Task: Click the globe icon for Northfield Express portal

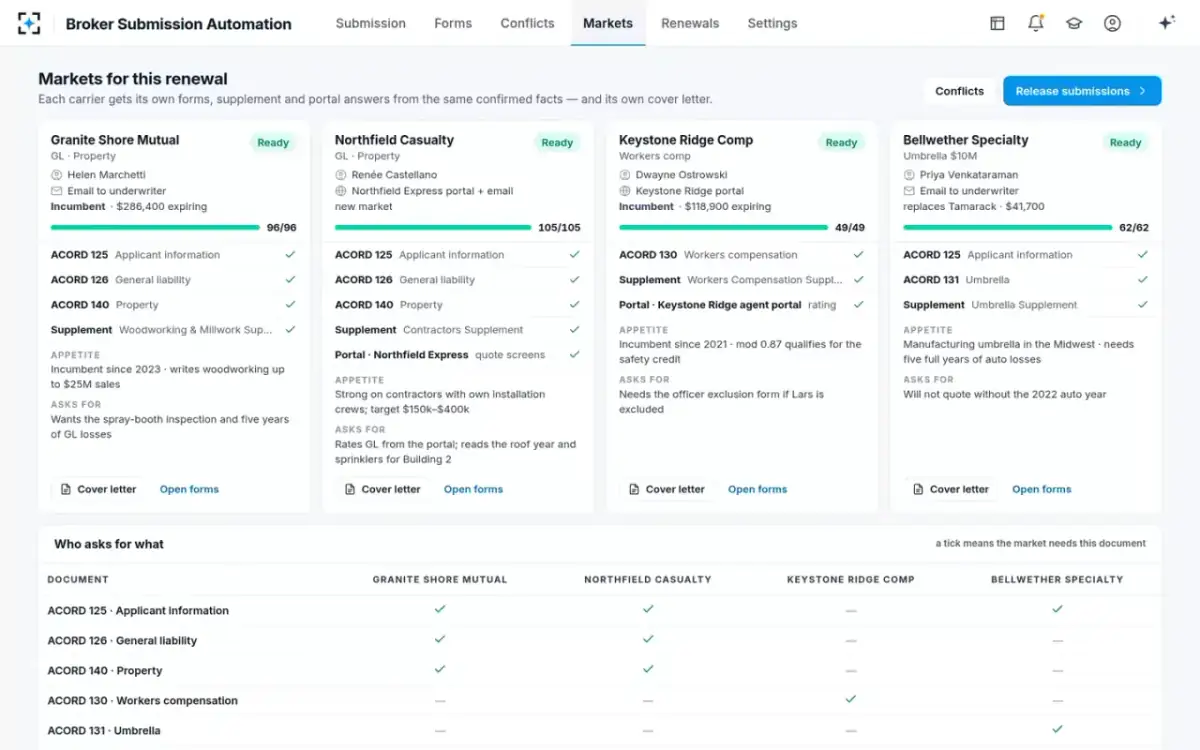Action: pos(340,191)
